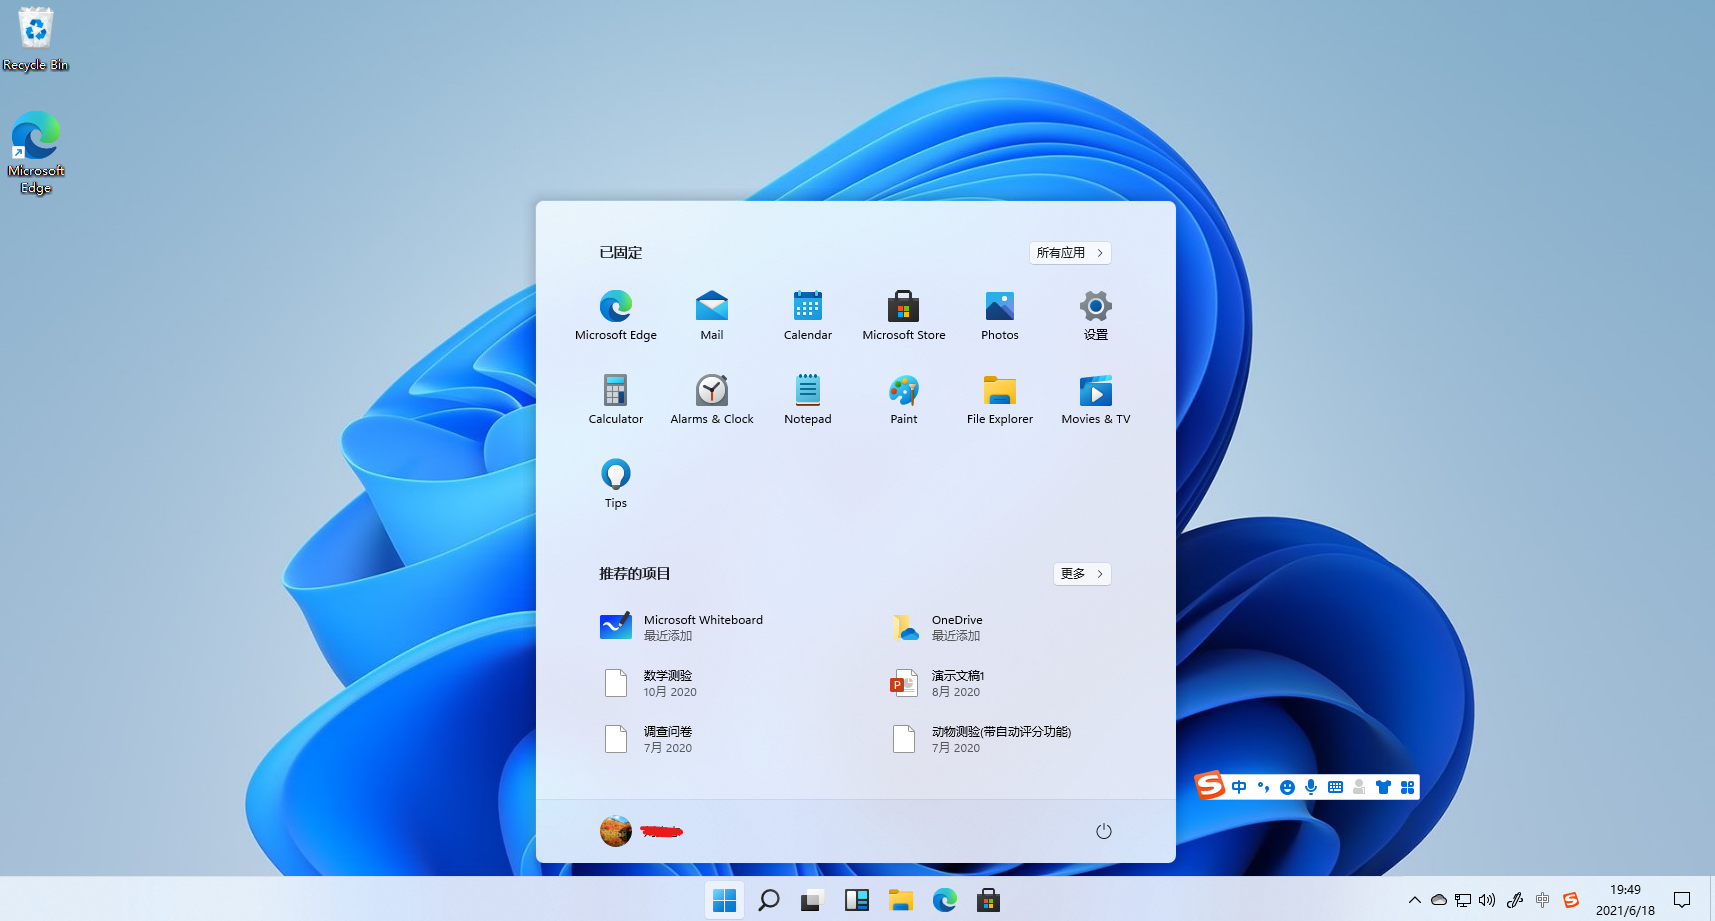Launch the Calendar app
The image size is (1715, 921).
[807, 315]
